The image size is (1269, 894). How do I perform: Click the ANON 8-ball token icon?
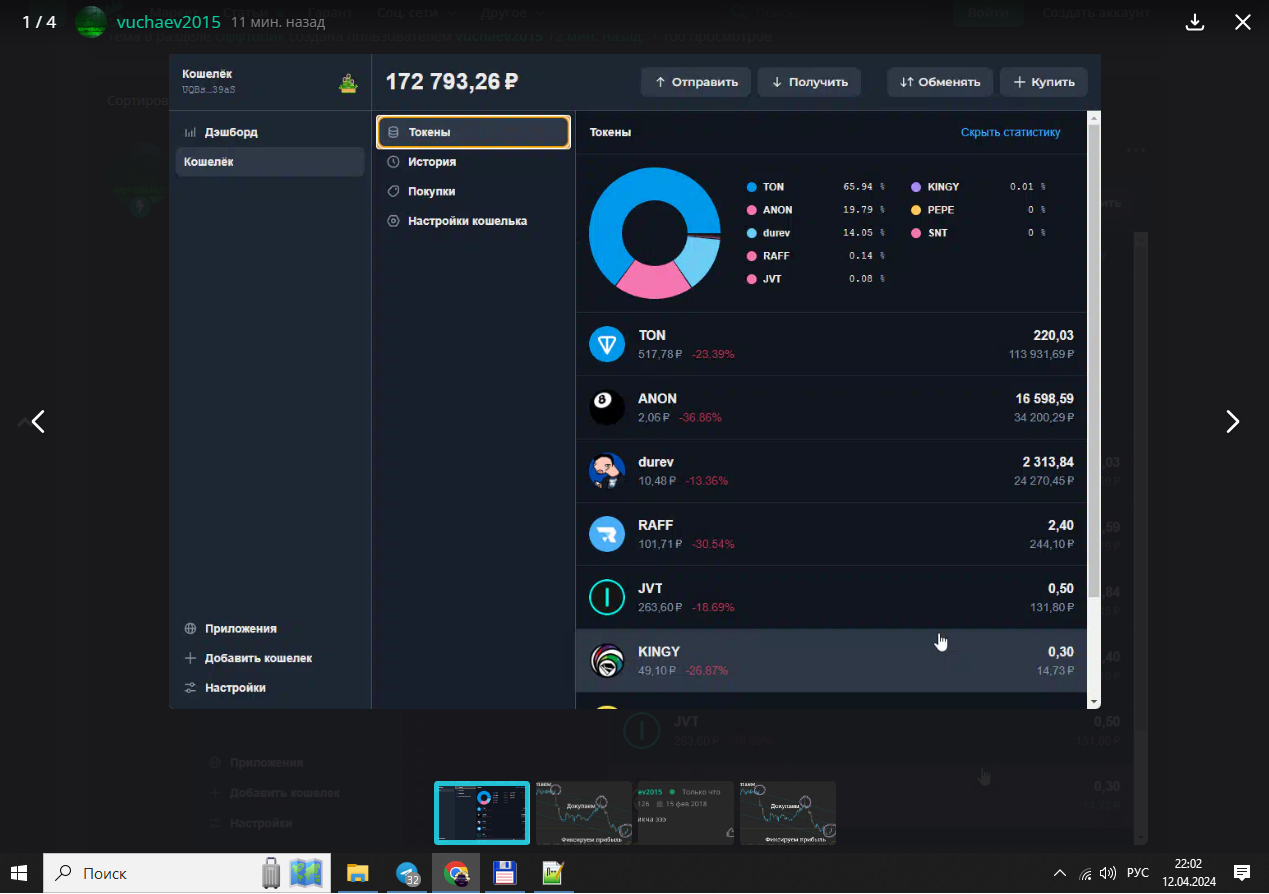pos(606,407)
